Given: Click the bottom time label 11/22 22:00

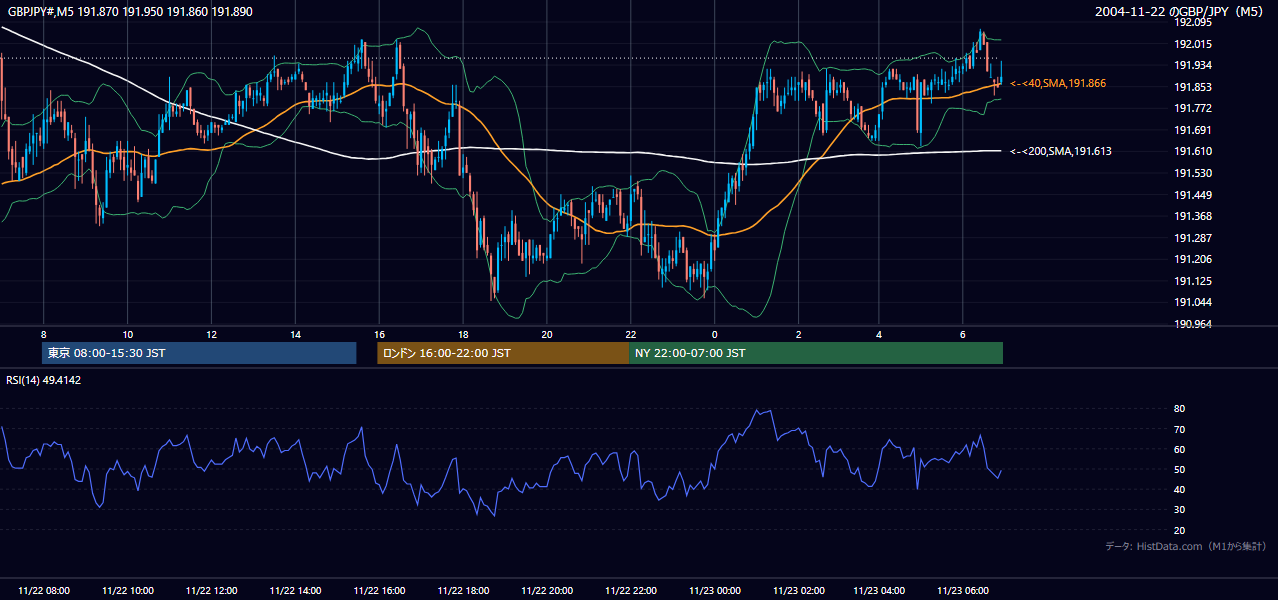Looking at the screenshot, I should coord(631,591).
